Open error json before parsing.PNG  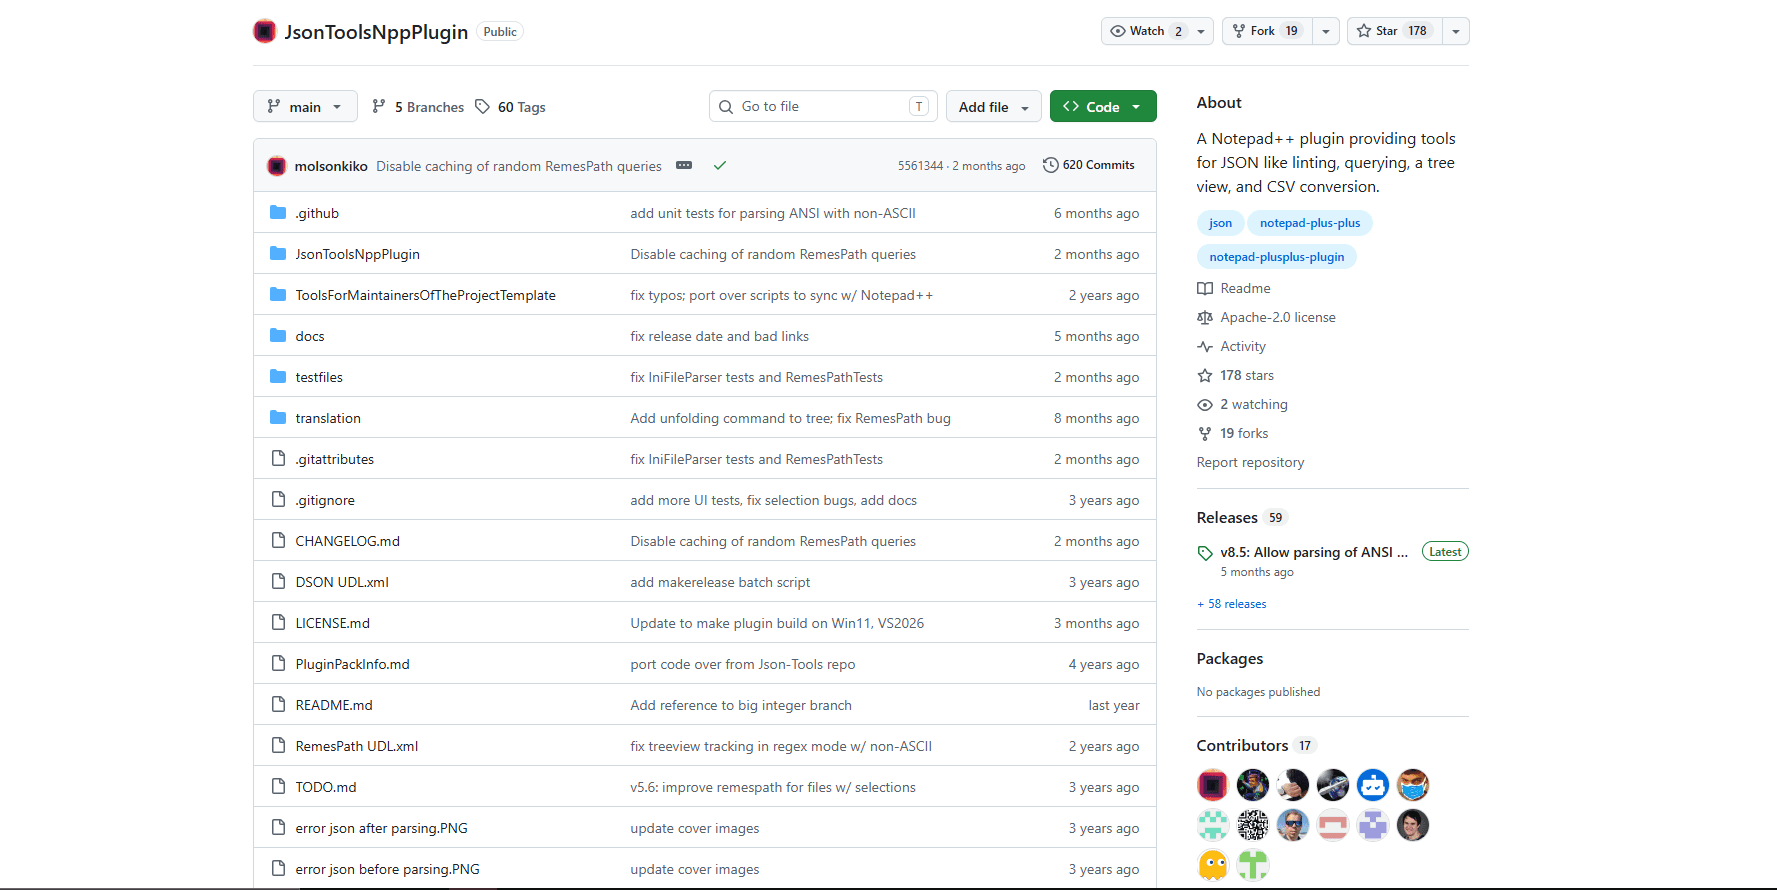coord(388,869)
